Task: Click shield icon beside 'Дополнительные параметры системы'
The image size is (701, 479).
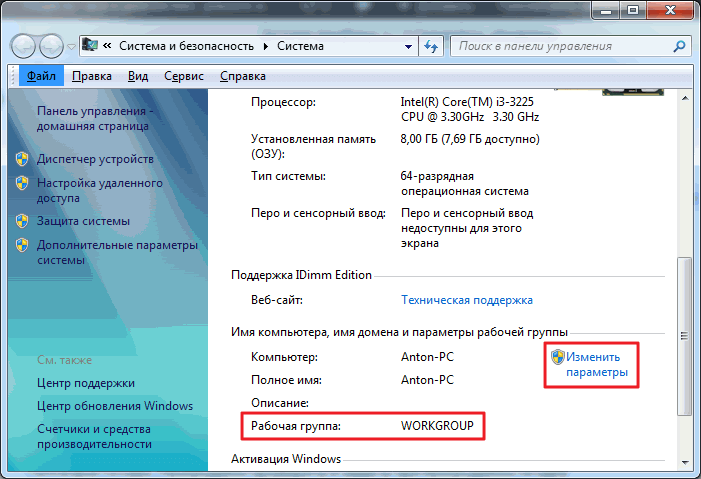Action: click(22, 245)
